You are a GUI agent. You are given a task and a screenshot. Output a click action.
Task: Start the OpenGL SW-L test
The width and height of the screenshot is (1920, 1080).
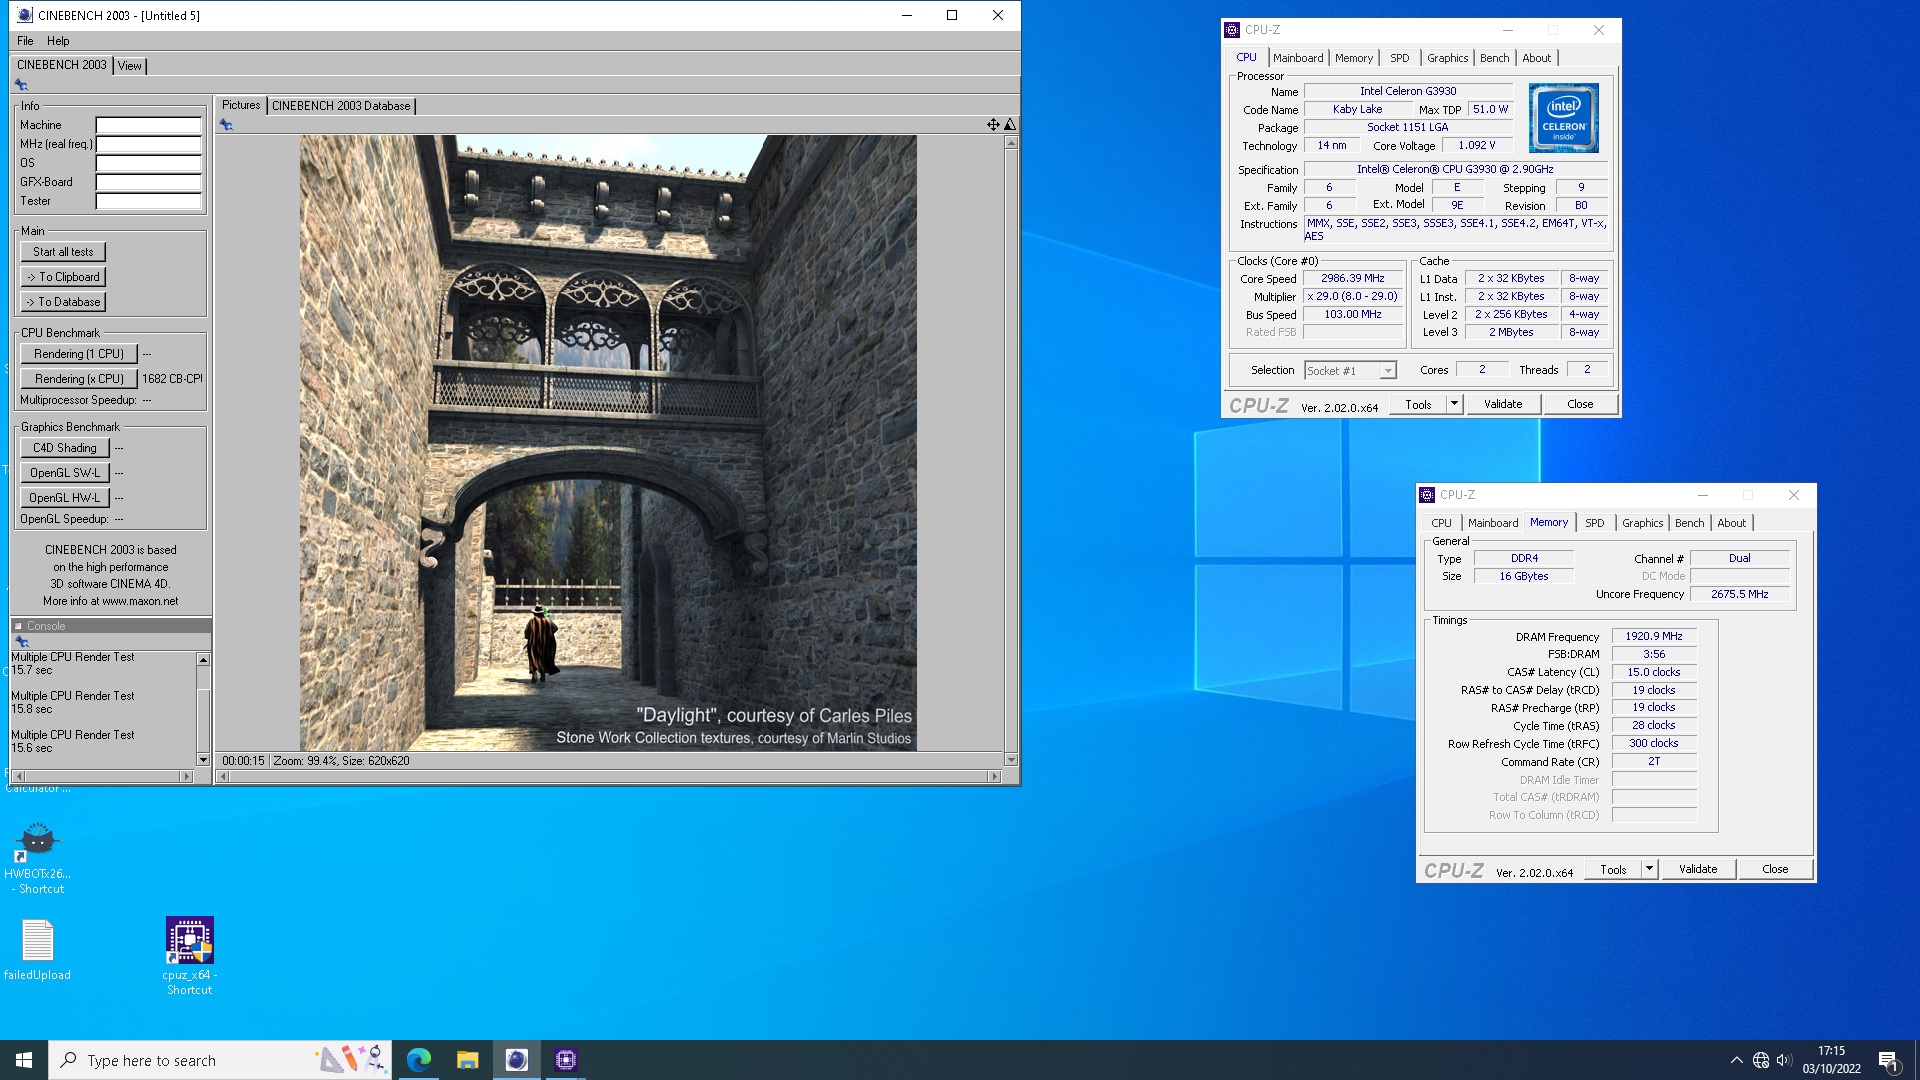[x=65, y=473]
